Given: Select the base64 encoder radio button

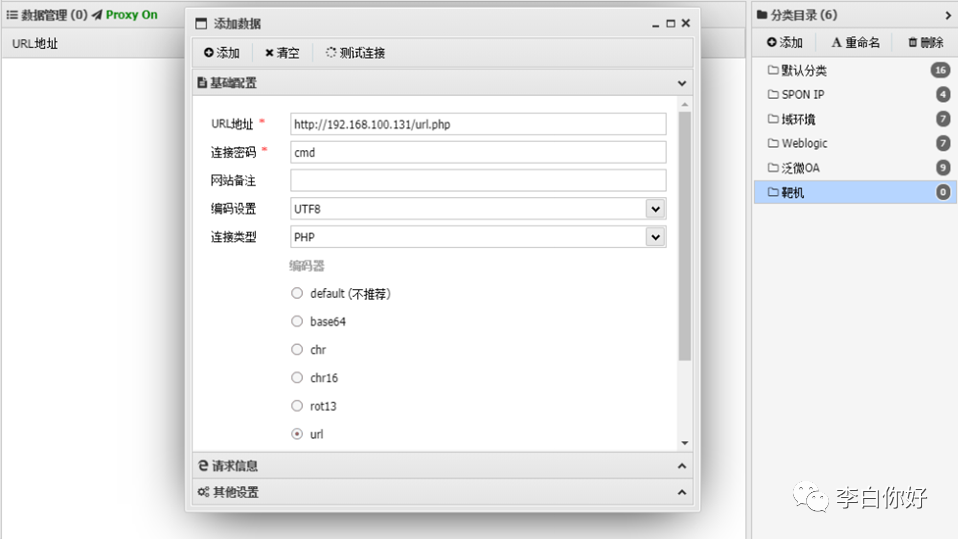Looking at the screenshot, I should pyautogui.click(x=297, y=322).
